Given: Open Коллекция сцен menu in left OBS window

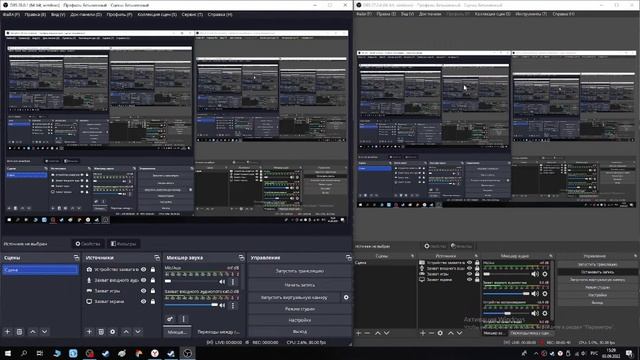Looking at the screenshot, I should pos(157,14).
